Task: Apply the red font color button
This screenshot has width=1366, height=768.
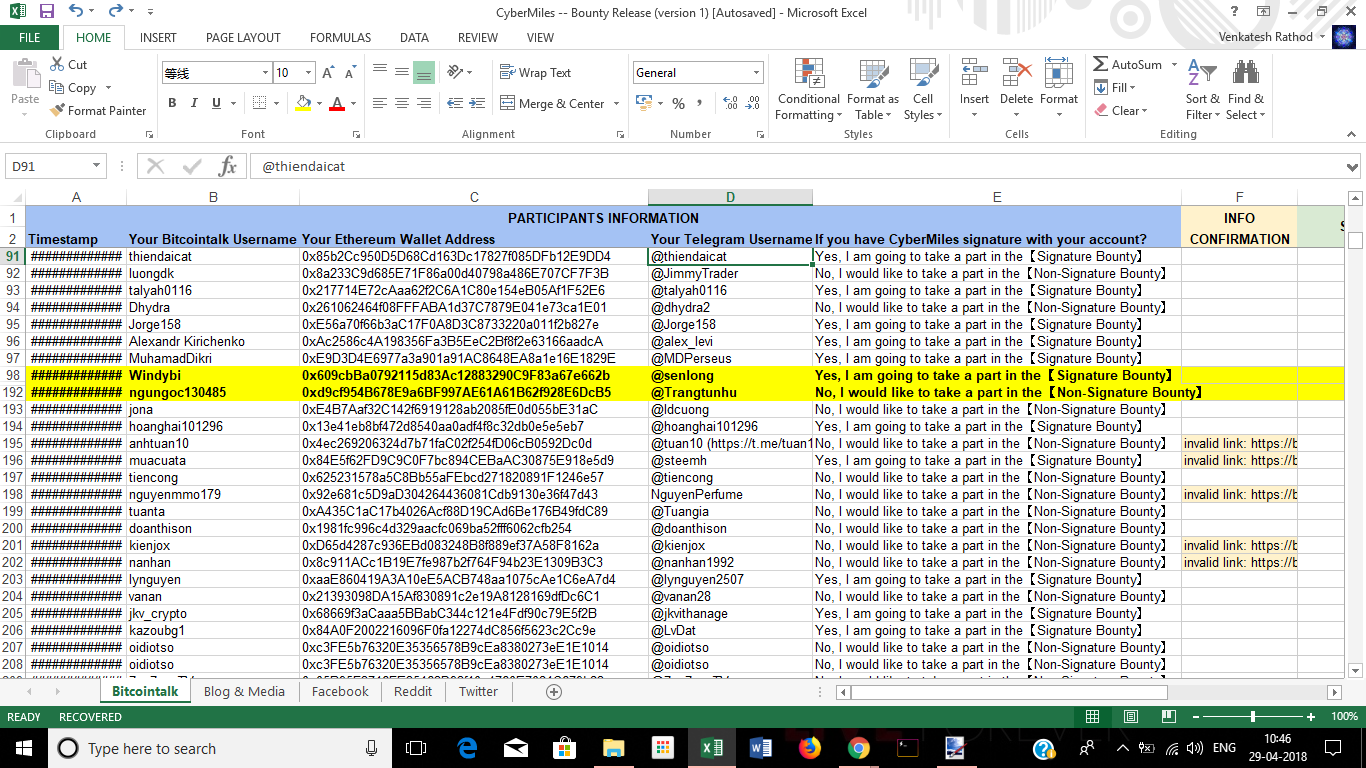Action: click(x=337, y=103)
